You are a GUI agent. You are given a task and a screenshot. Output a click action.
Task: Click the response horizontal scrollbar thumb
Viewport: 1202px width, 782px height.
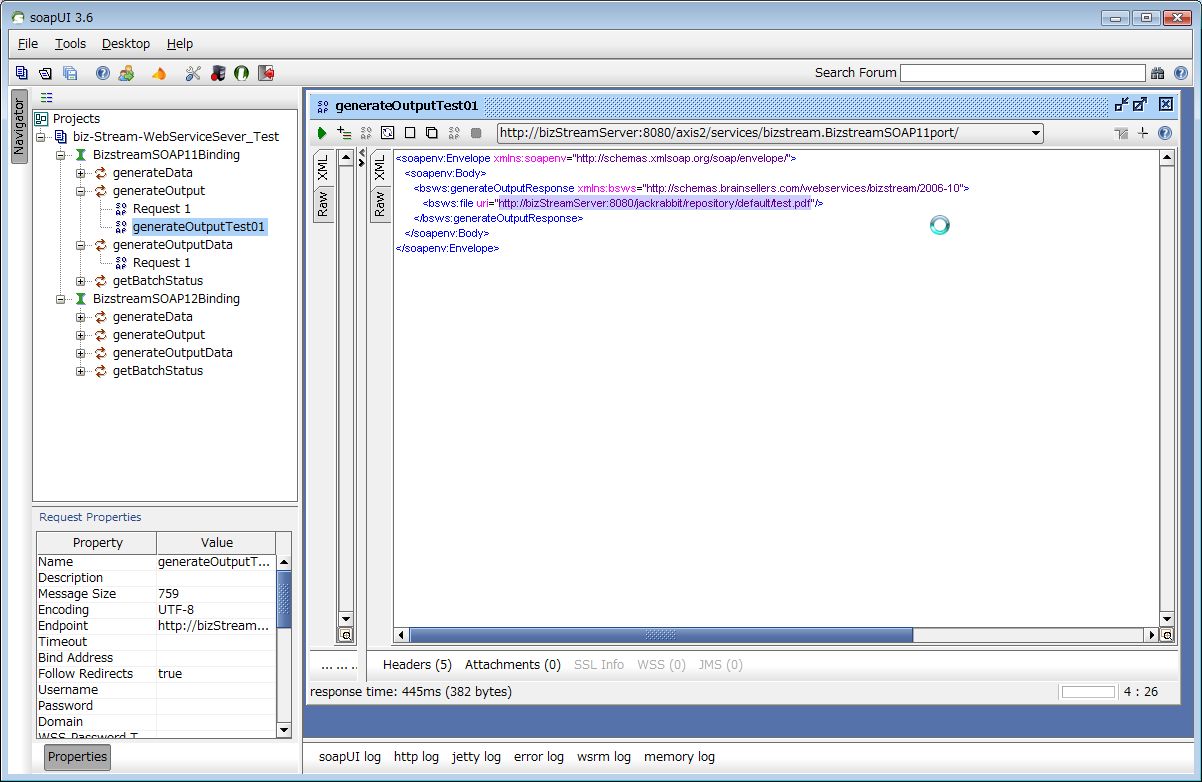point(661,635)
